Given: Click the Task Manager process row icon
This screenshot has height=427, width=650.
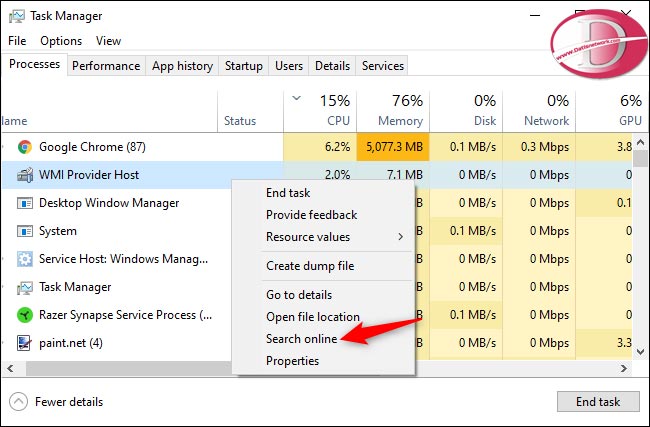Looking at the screenshot, I should [x=25, y=287].
